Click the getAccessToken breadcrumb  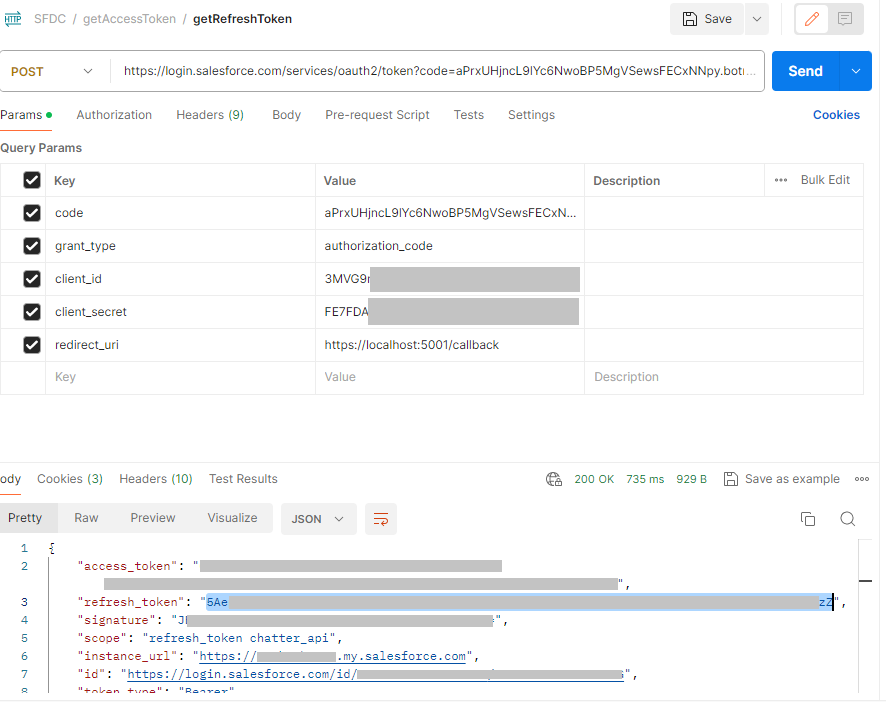[129, 19]
